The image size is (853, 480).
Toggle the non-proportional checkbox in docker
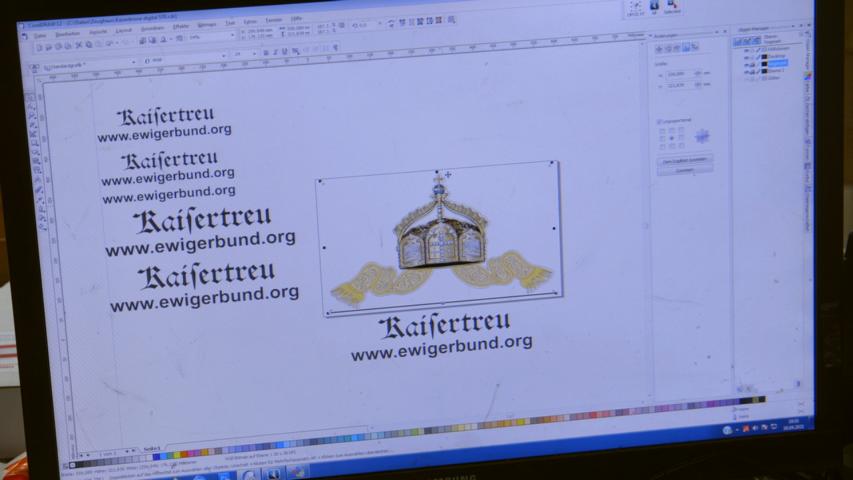point(659,122)
